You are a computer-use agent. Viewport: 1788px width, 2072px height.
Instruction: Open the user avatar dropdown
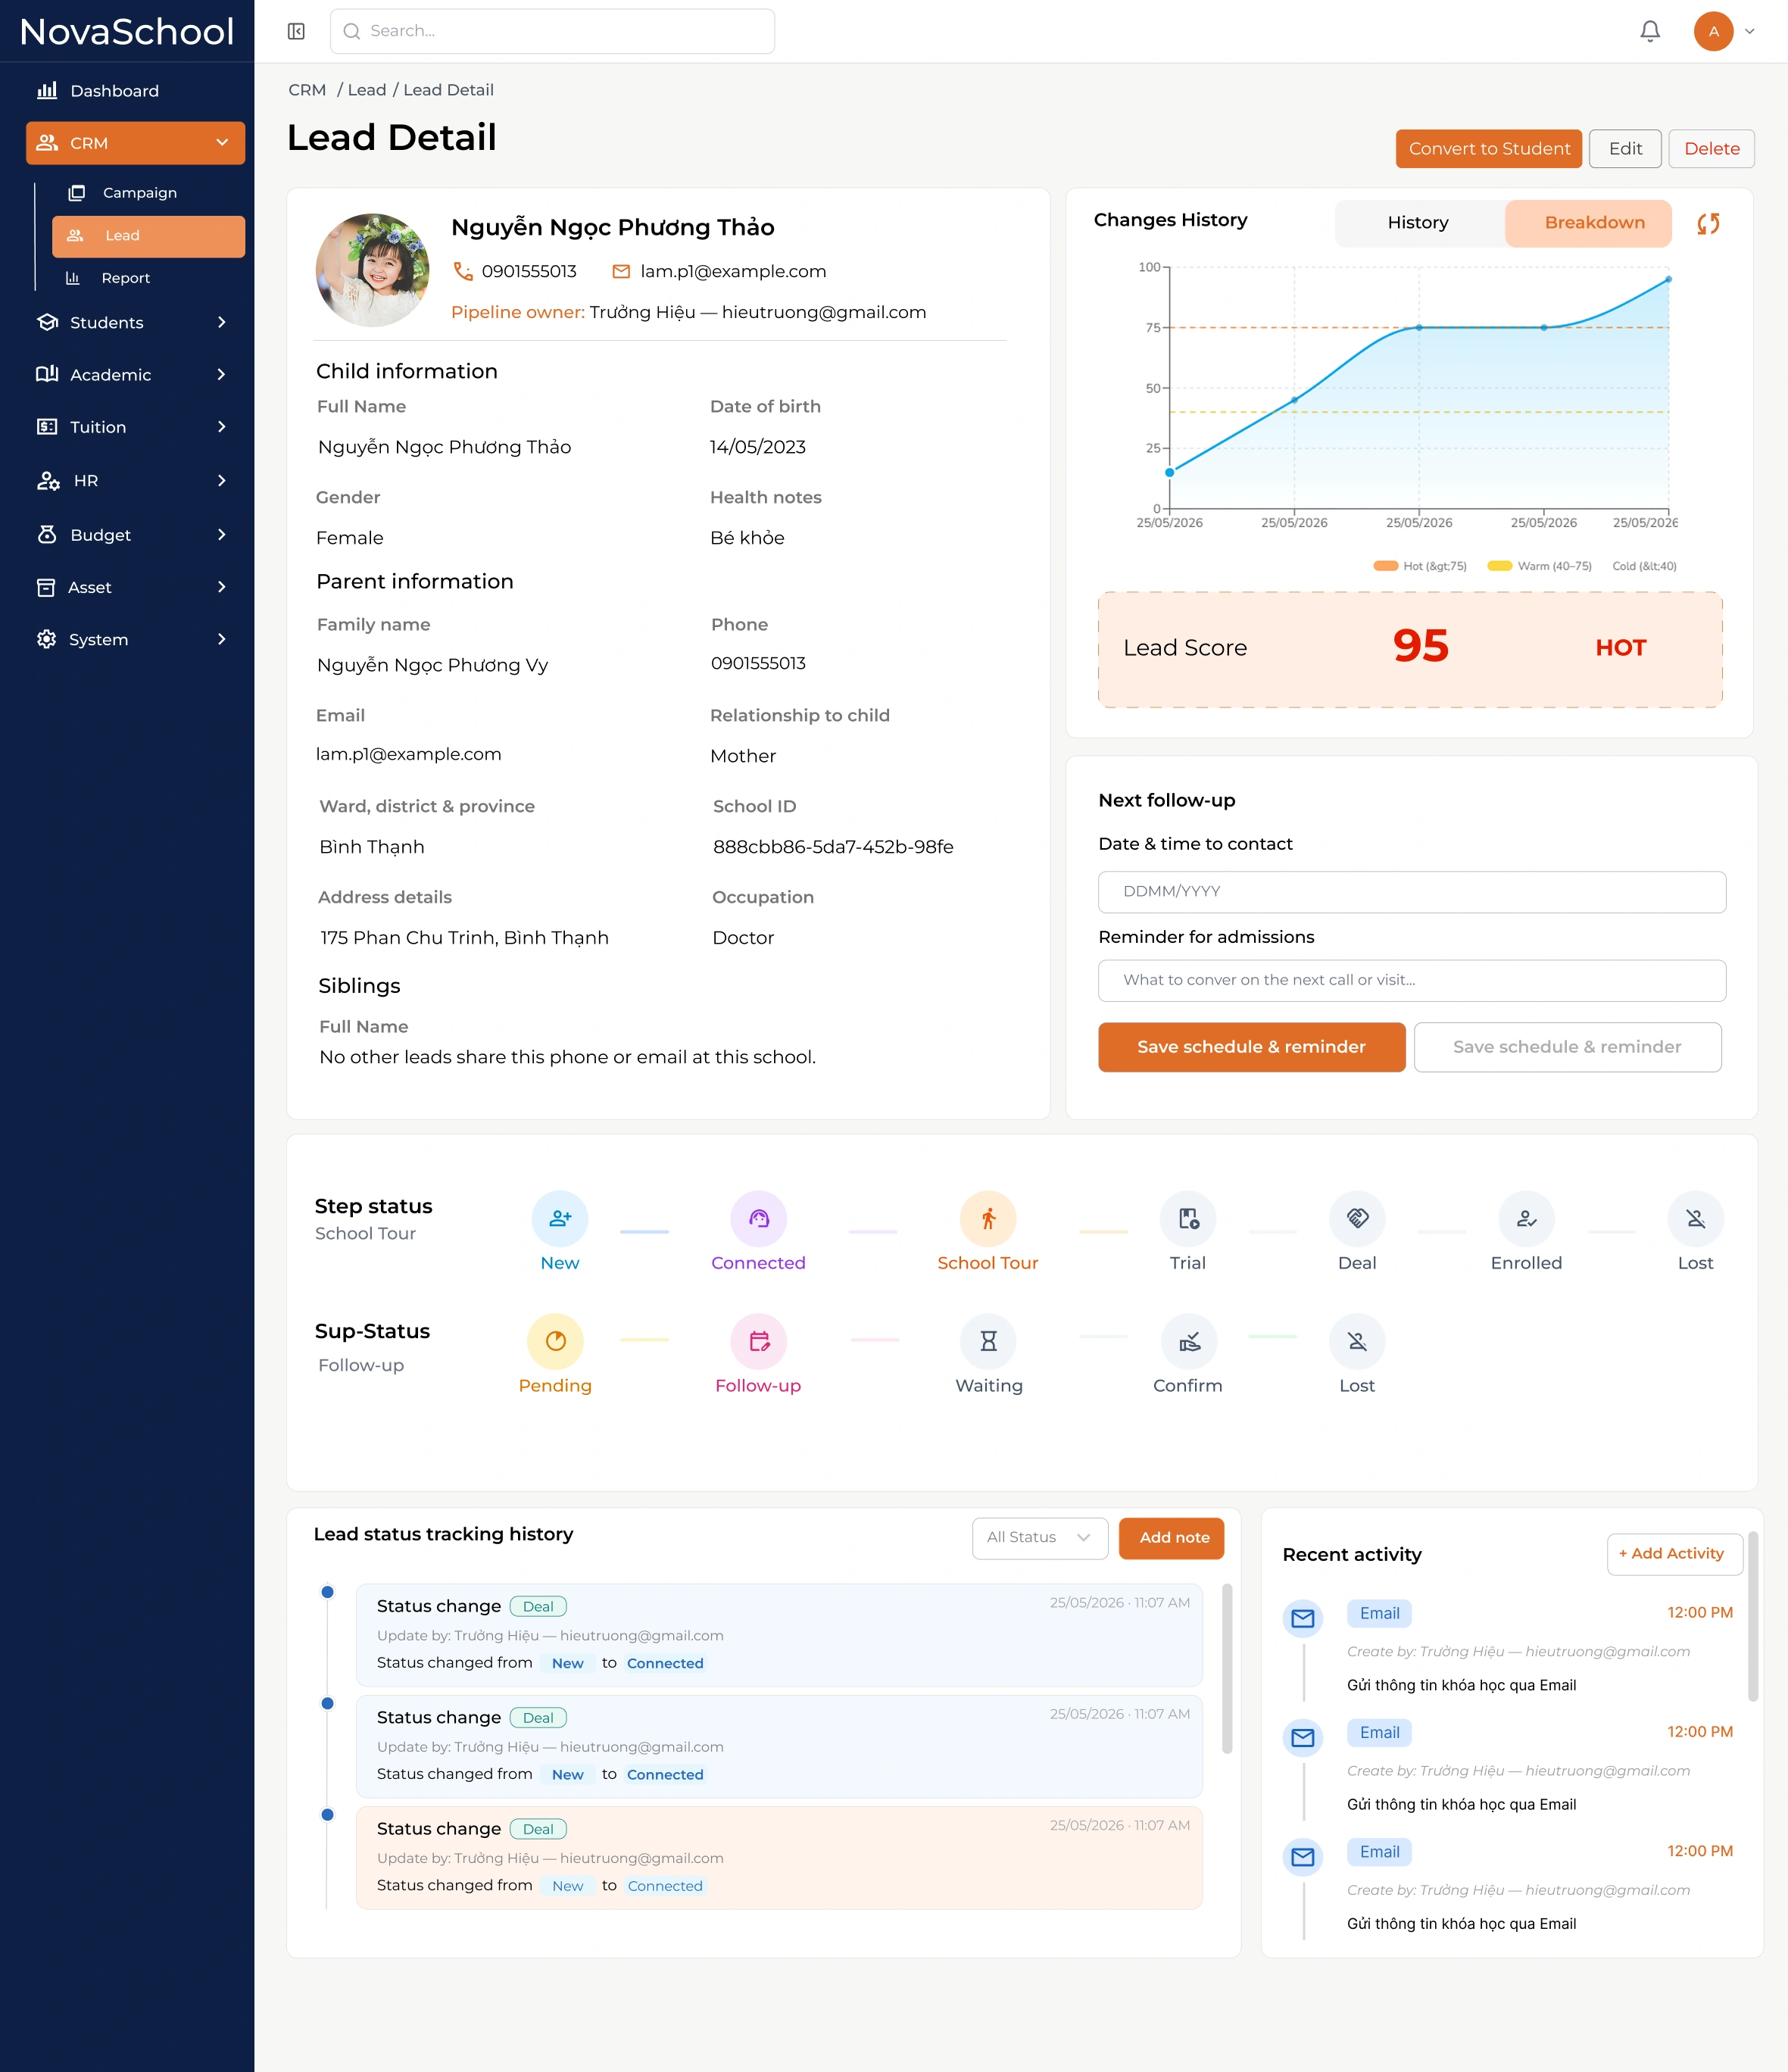point(1725,31)
